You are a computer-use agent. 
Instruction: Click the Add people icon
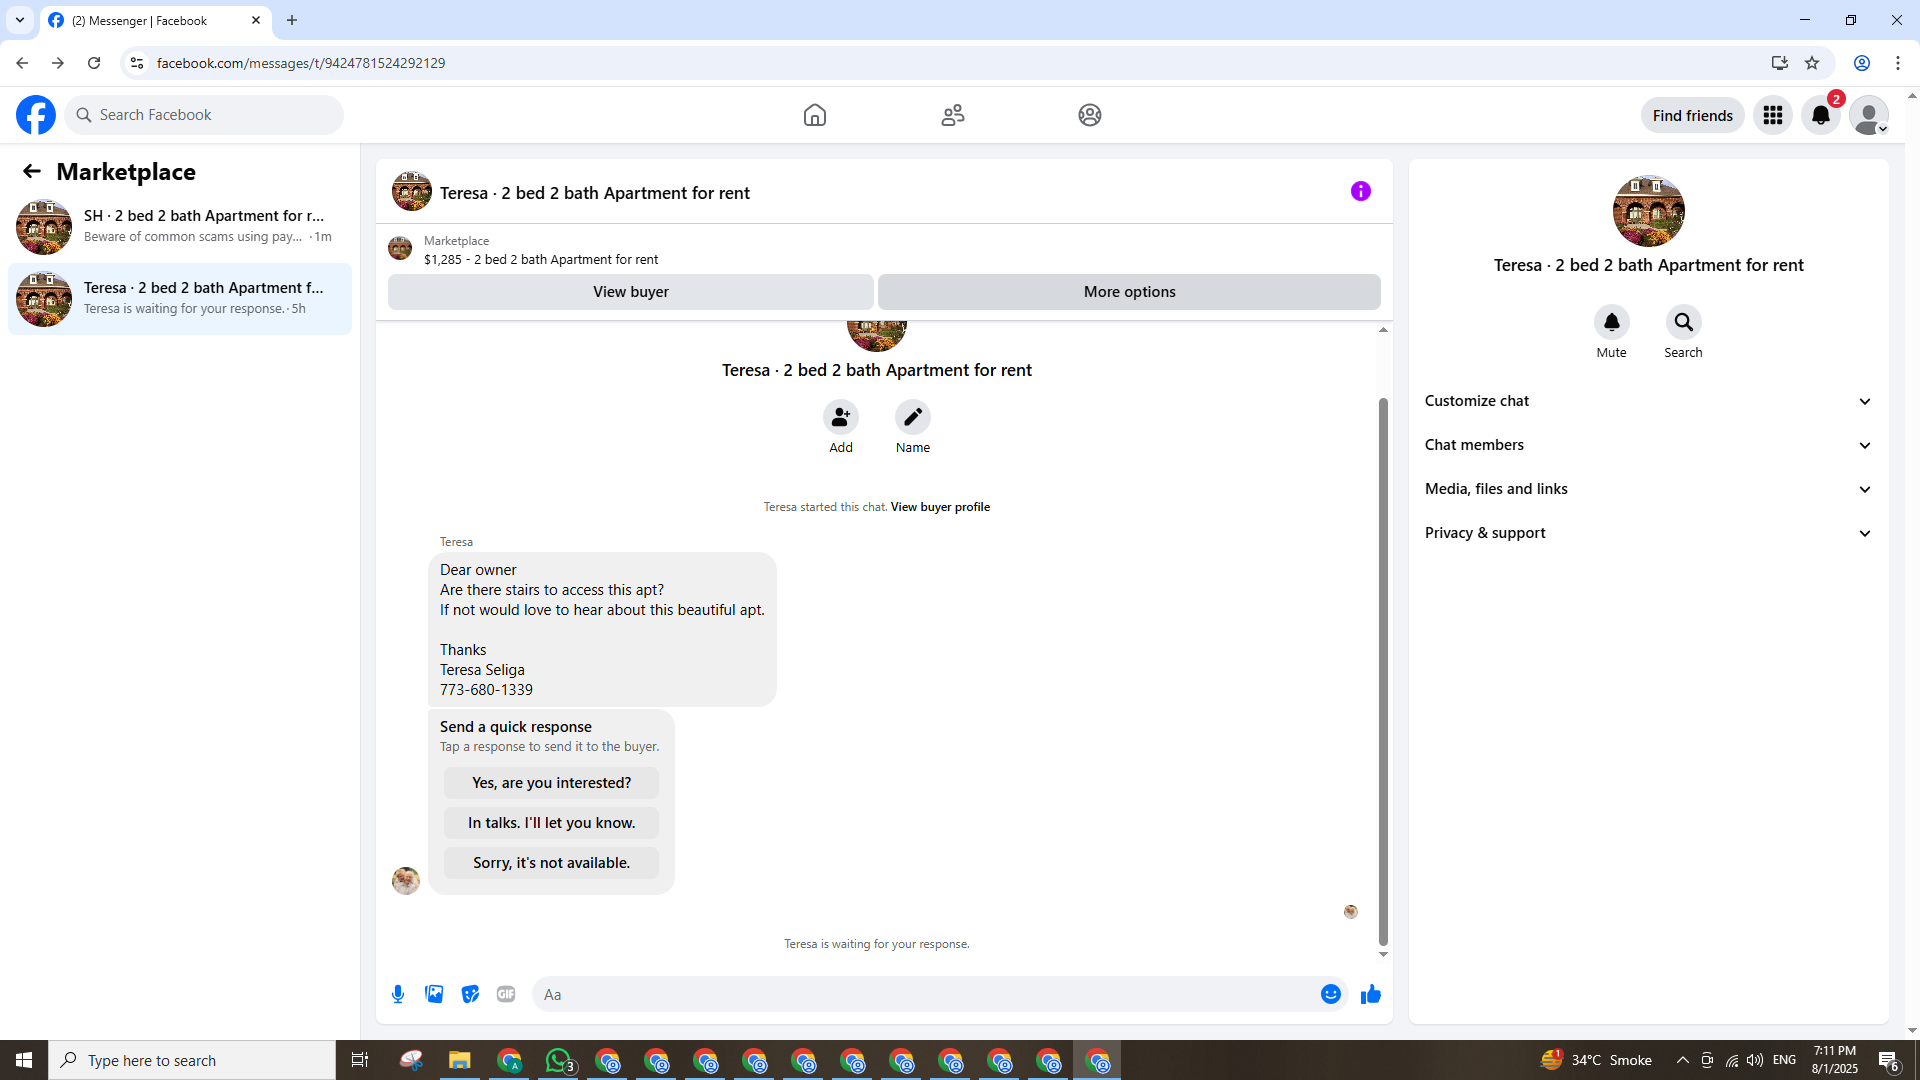pyautogui.click(x=841, y=417)
